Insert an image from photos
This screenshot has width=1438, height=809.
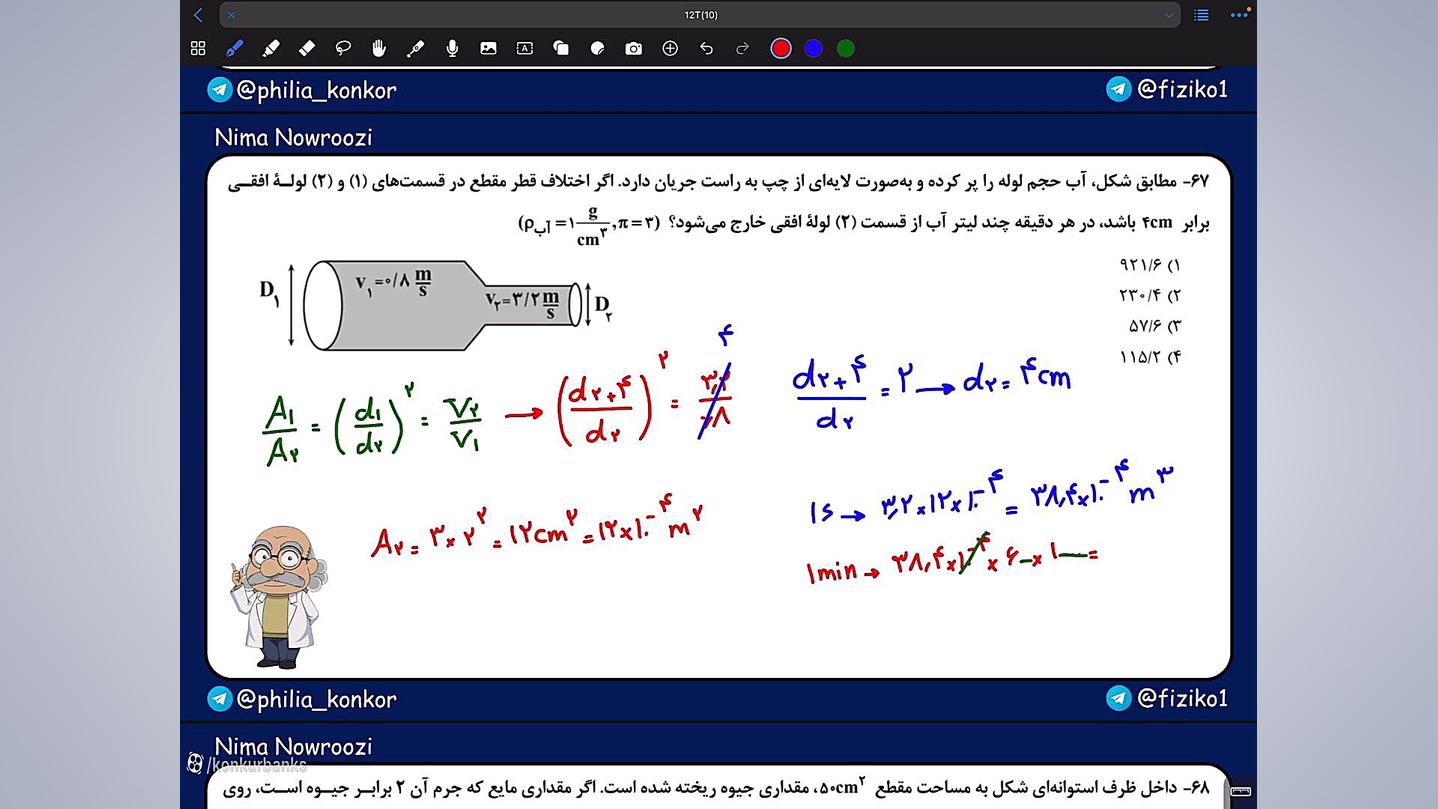(x=488, y=48)
